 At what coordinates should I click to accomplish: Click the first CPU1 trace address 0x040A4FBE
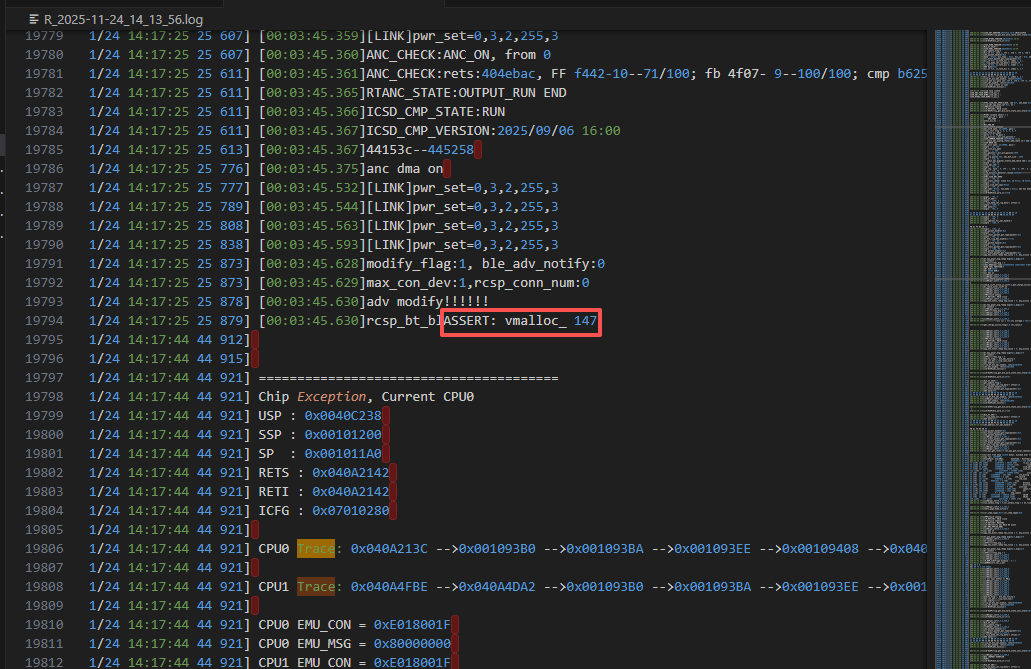(x=389, y=587)
